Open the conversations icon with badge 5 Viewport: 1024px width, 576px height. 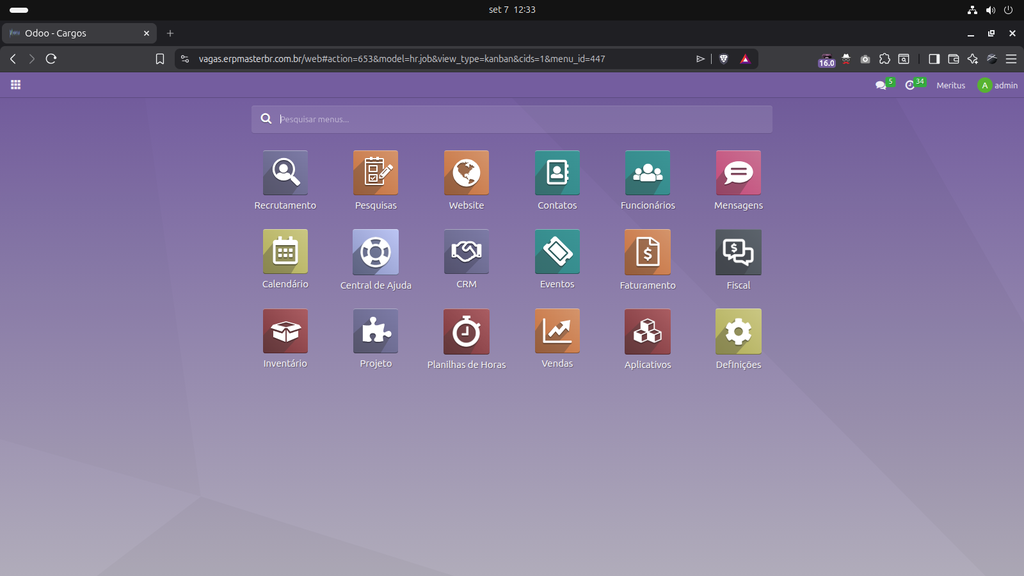coord(884,85)
